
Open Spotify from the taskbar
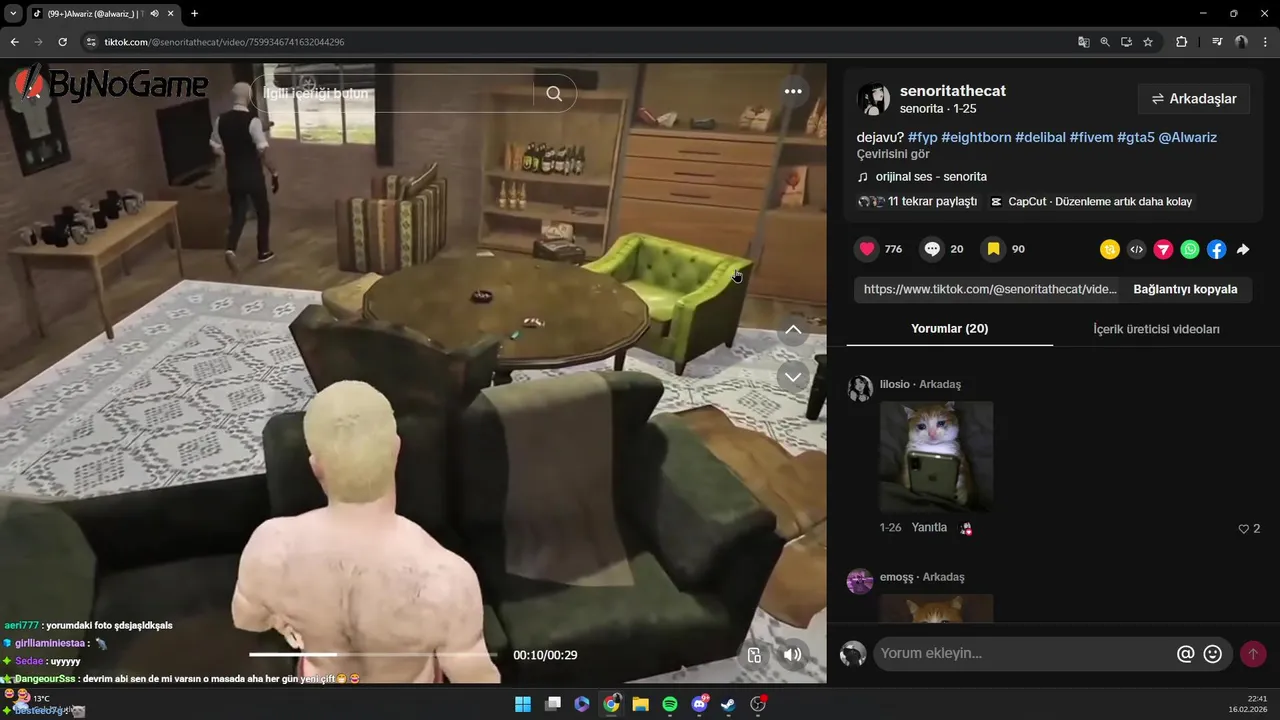tap(670, 704)
